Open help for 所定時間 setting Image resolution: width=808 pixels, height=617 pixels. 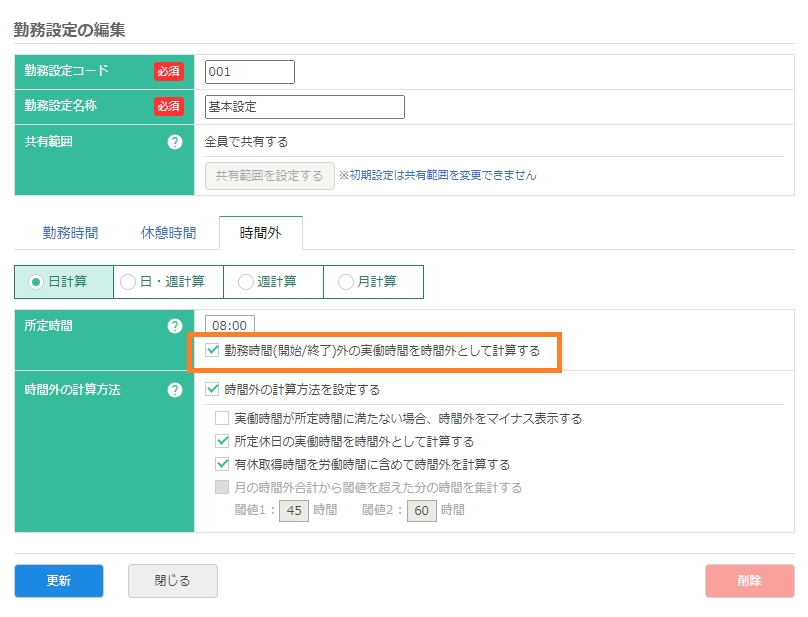[176, 326]
